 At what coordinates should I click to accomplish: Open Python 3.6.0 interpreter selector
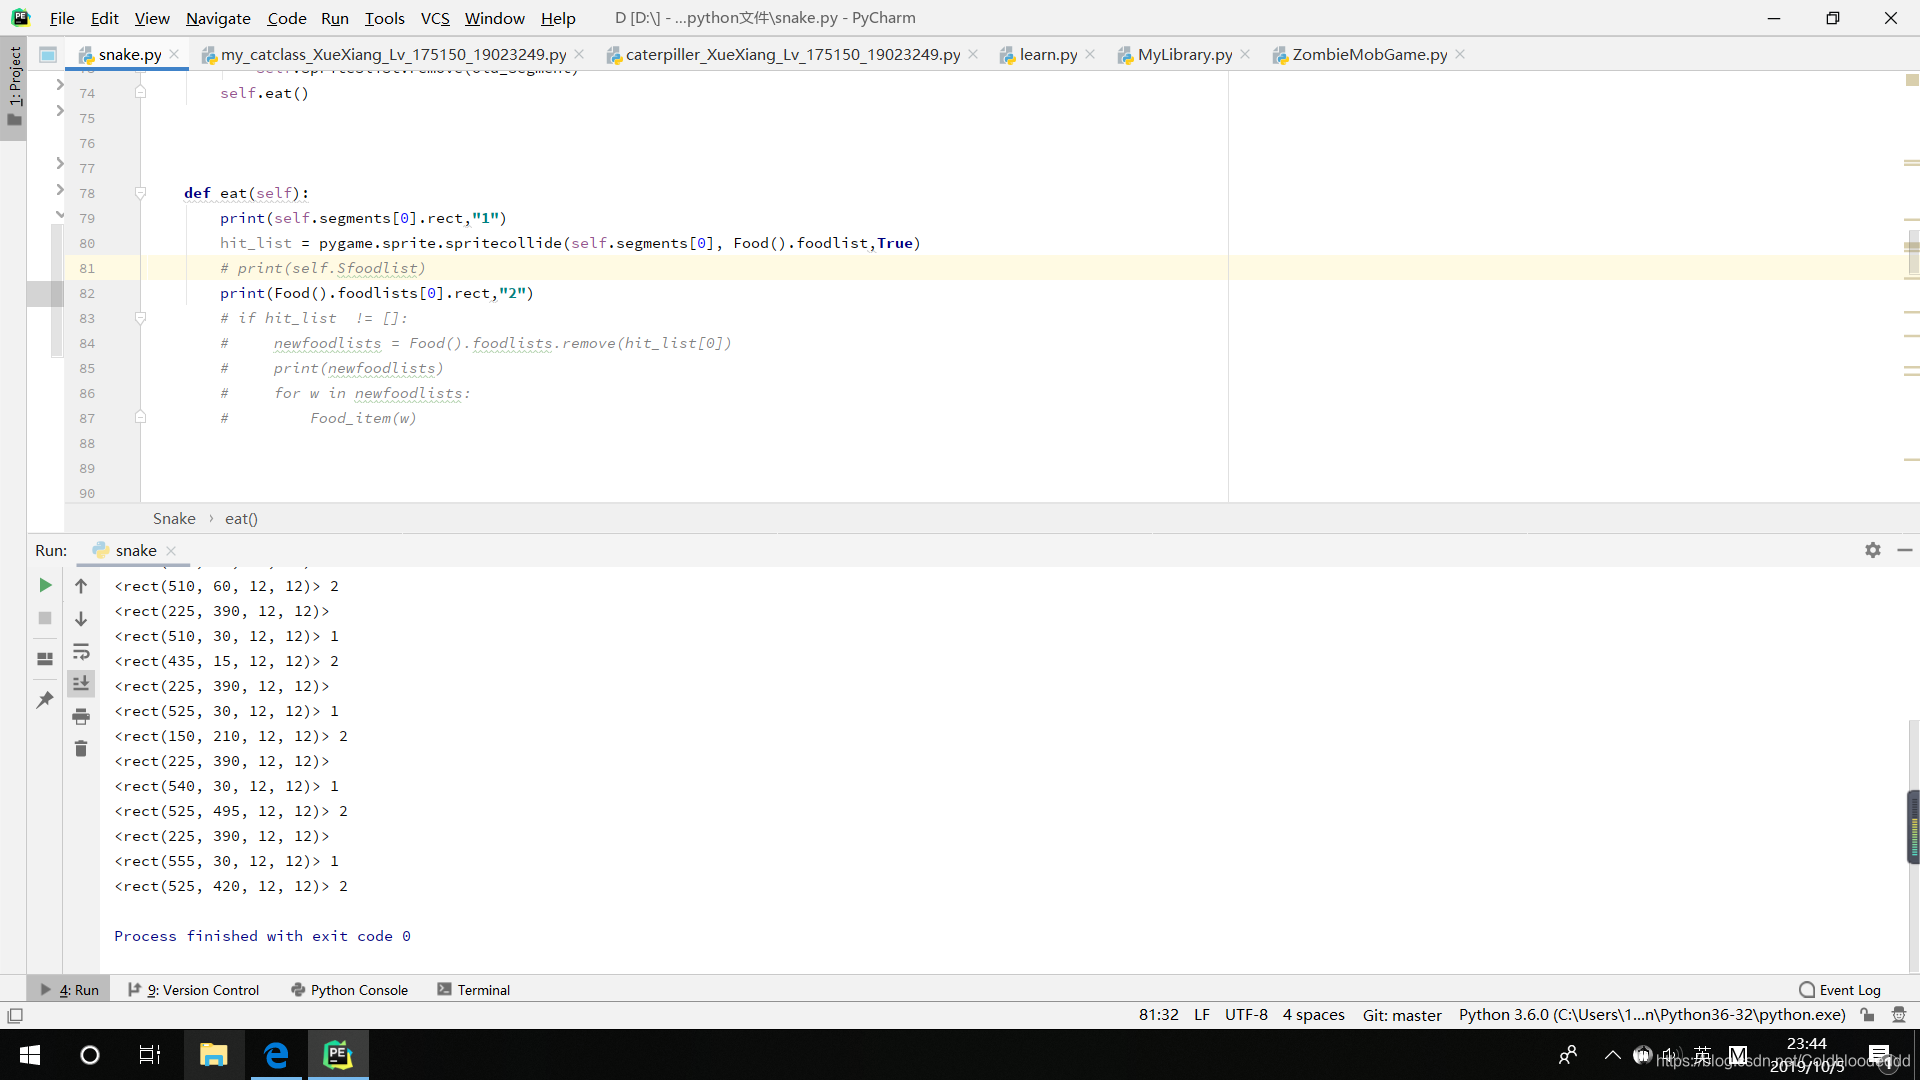1651,1015
